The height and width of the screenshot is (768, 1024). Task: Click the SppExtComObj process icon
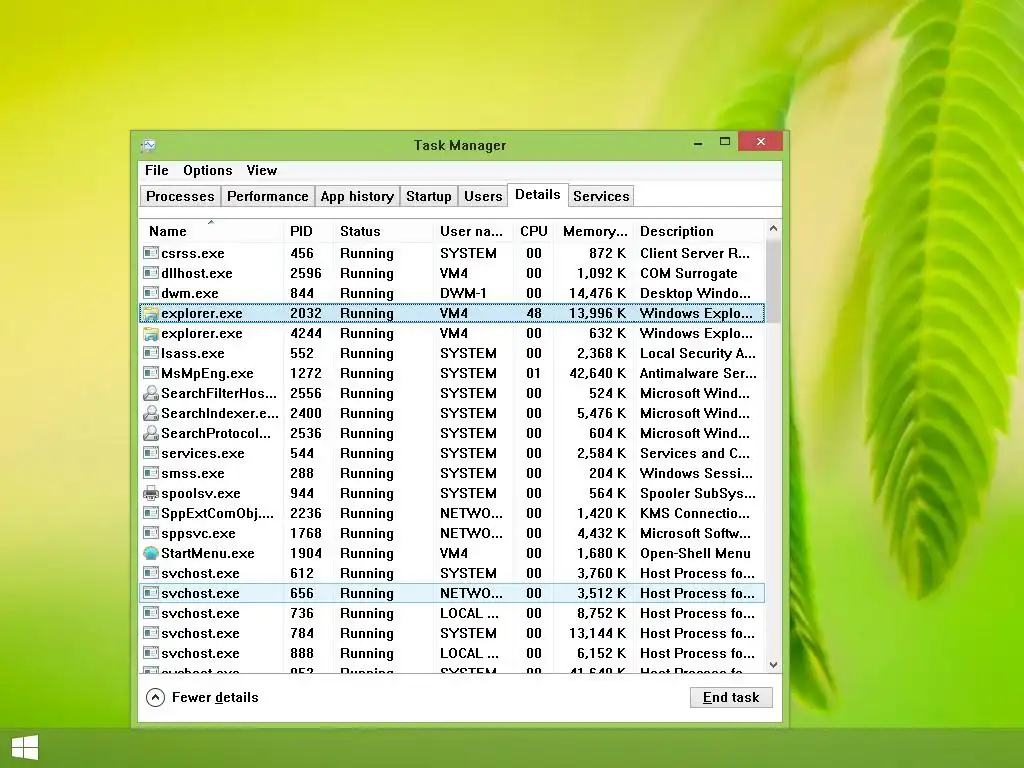click(x=151, y=513)
